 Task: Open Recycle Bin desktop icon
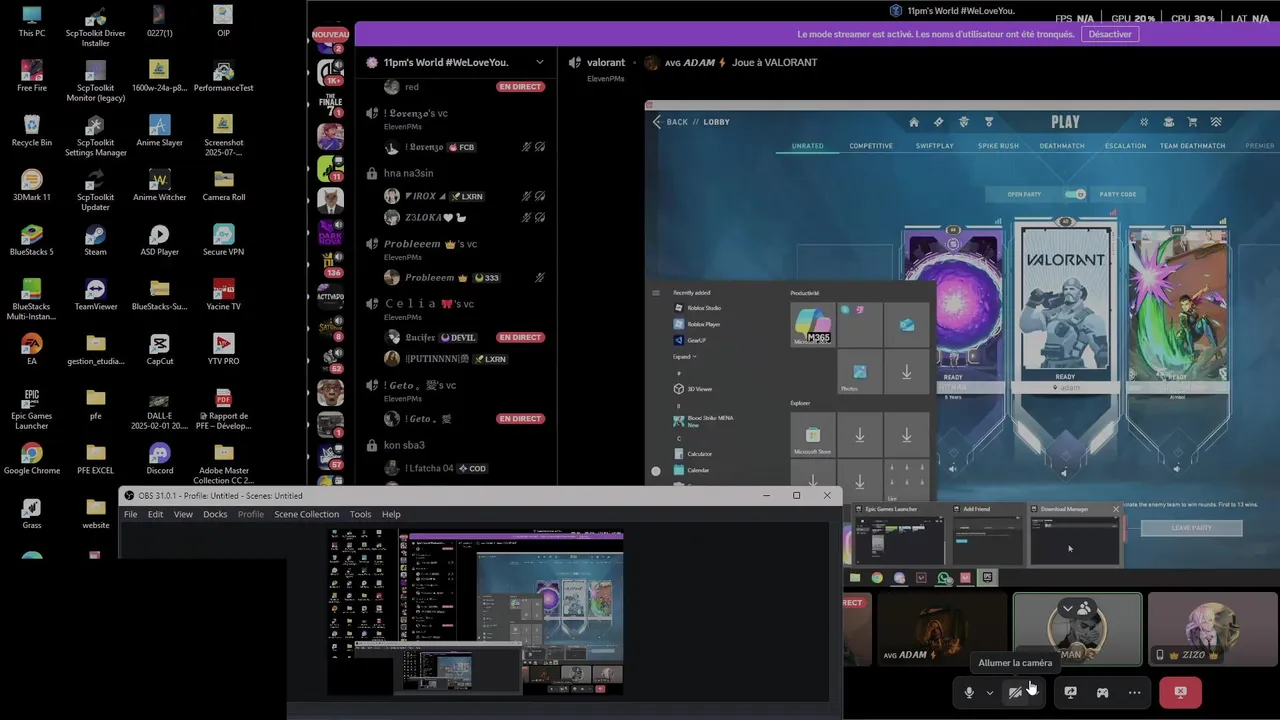tap(32, 130)
